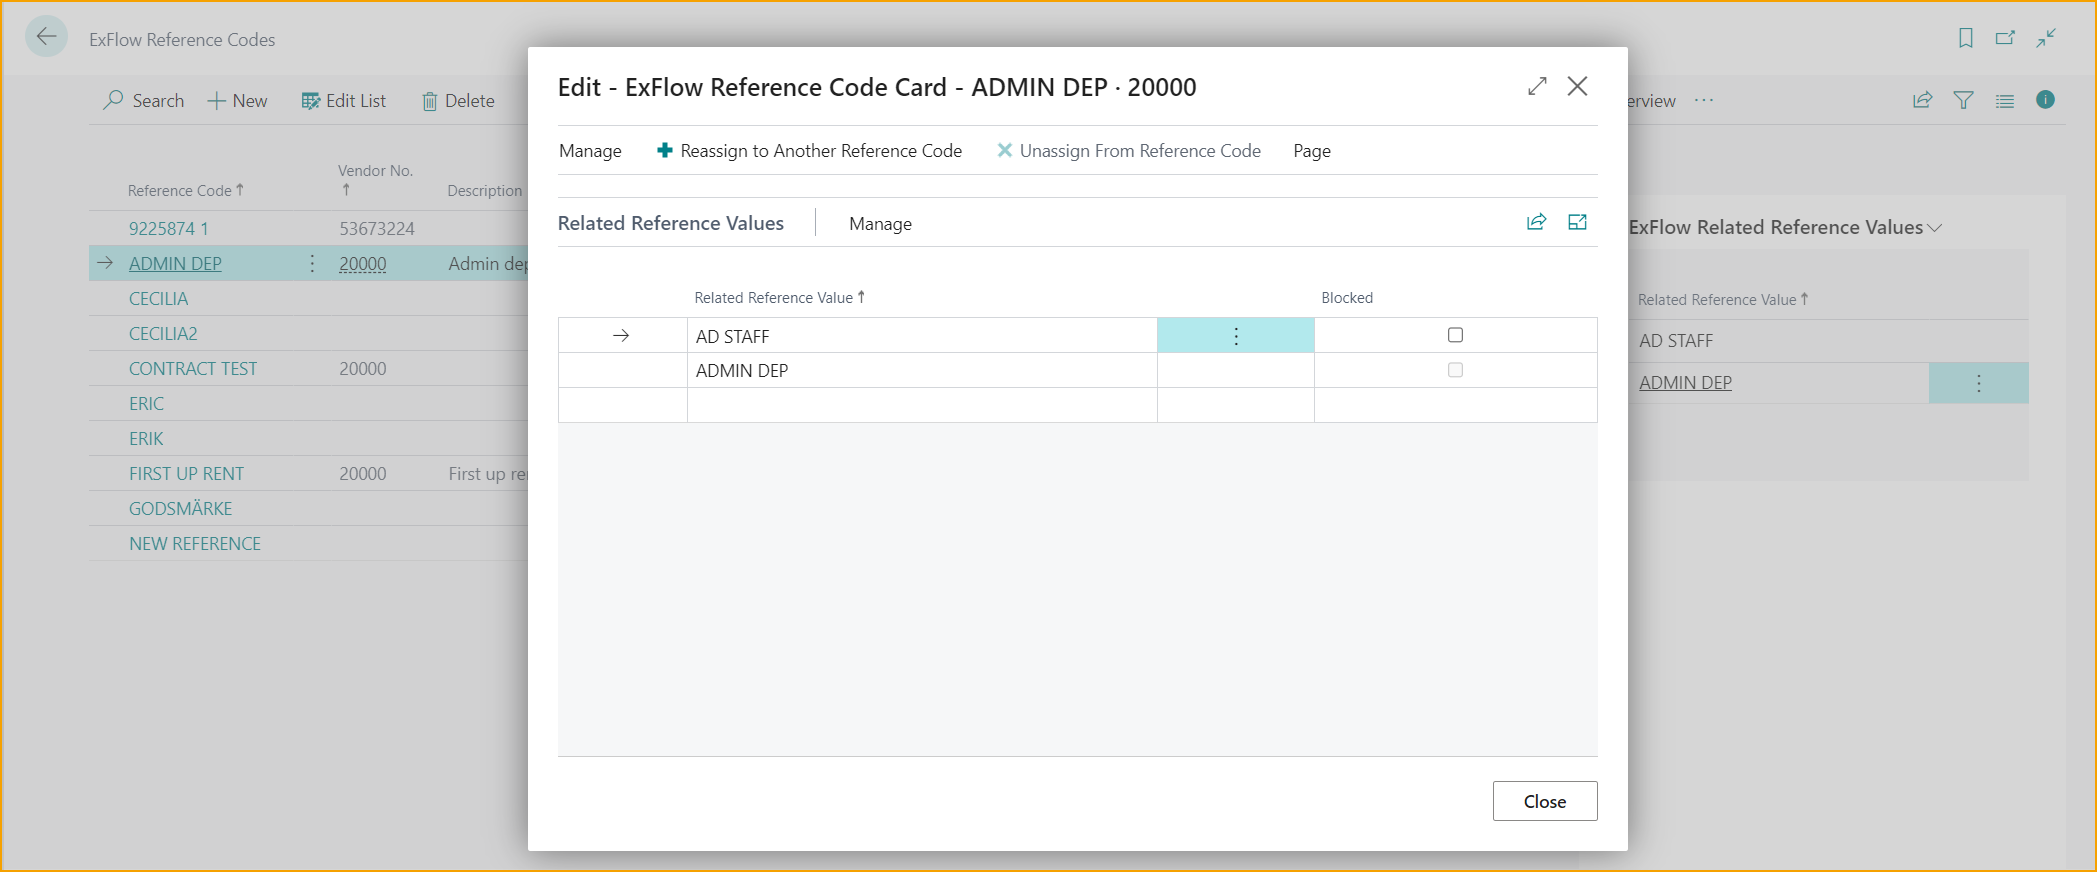Open the ERIK reference code

[x=146, y=439]
